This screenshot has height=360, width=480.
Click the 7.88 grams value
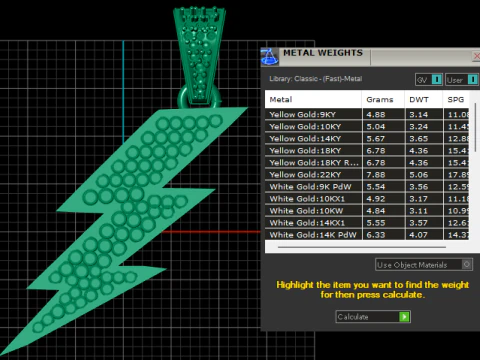[x=376, y=175]
